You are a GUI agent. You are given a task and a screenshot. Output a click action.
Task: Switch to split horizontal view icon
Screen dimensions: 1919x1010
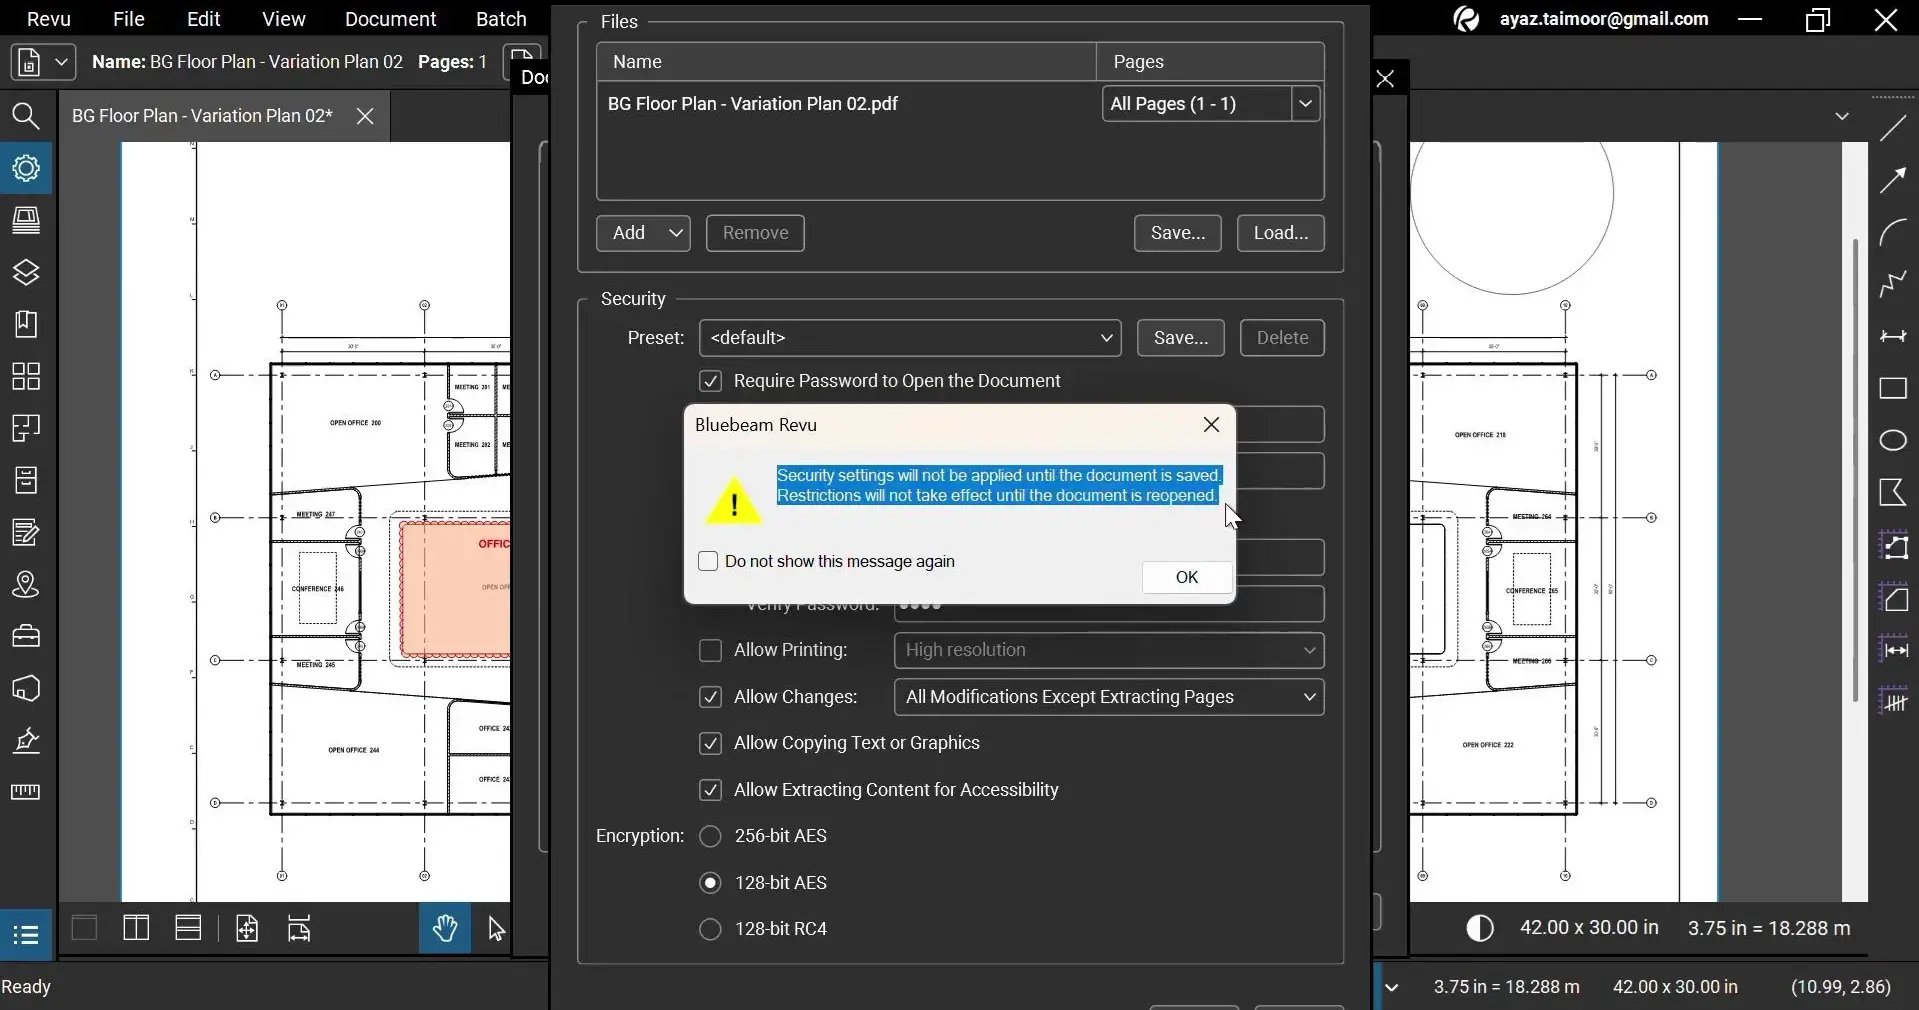tap(188, 929)
